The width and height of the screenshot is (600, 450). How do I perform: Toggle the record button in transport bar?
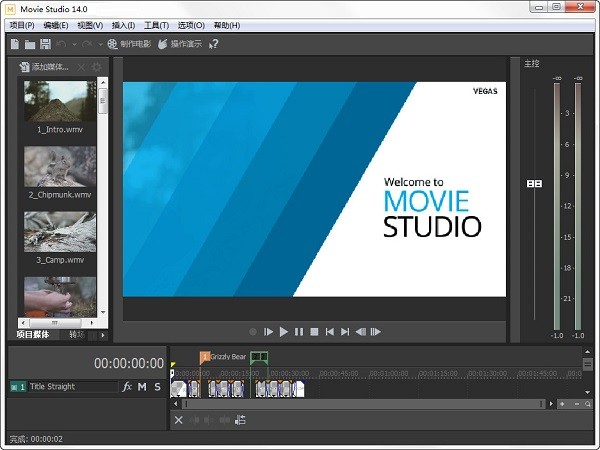[253, 331]
